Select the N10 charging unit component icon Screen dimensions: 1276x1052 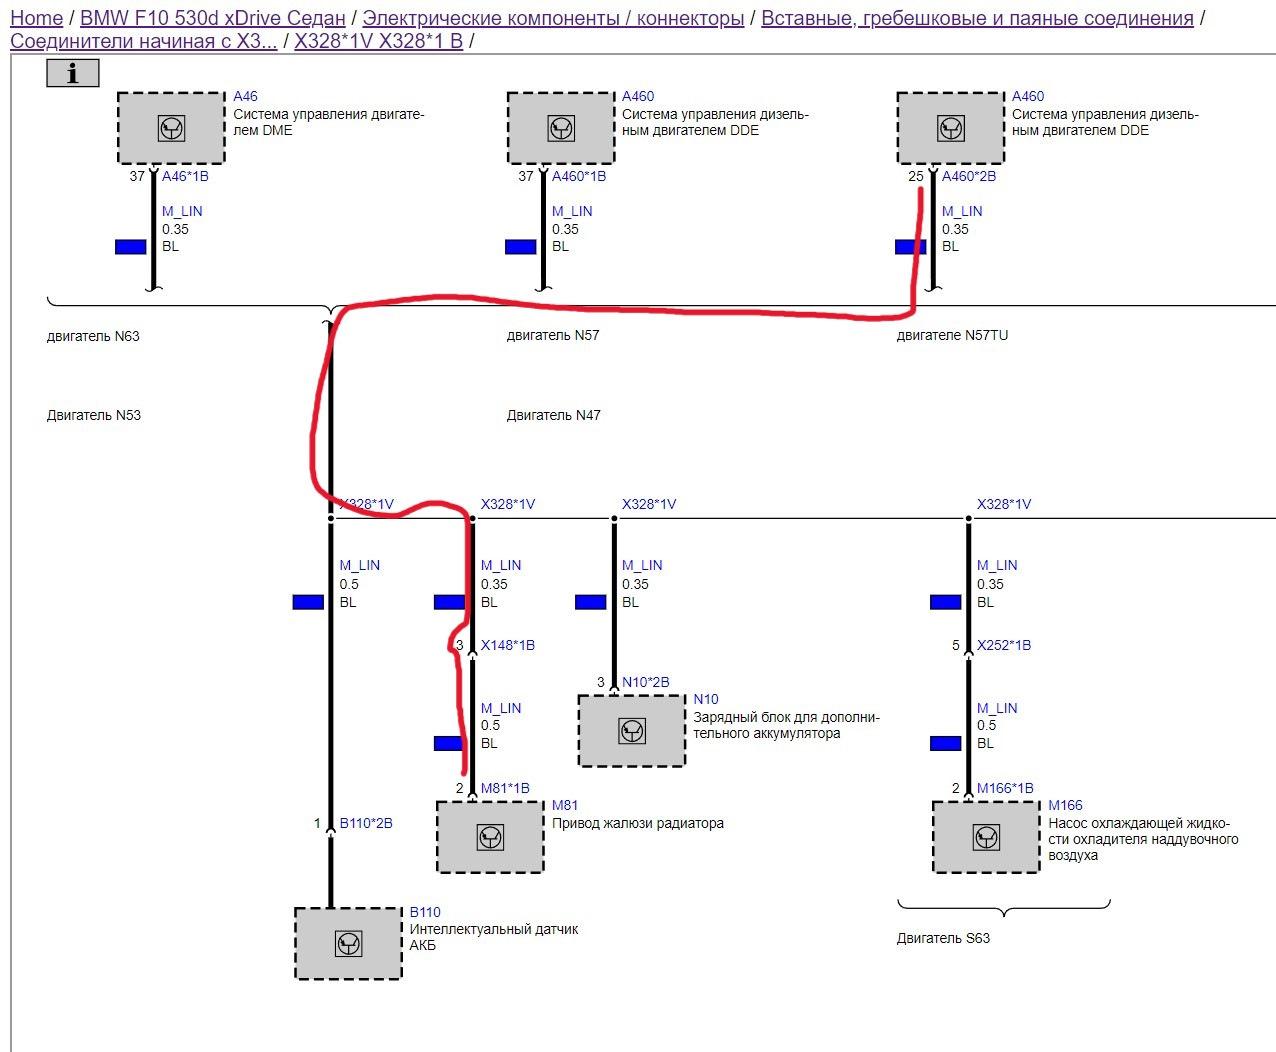632,731
